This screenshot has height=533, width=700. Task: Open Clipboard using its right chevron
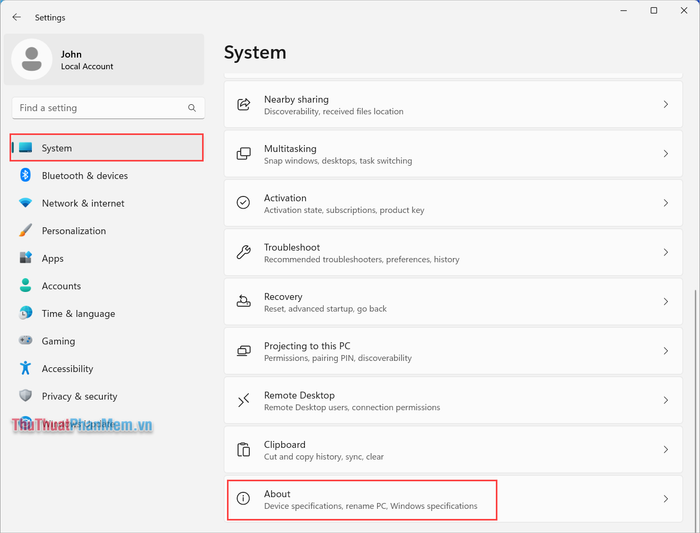pos(666,450)
